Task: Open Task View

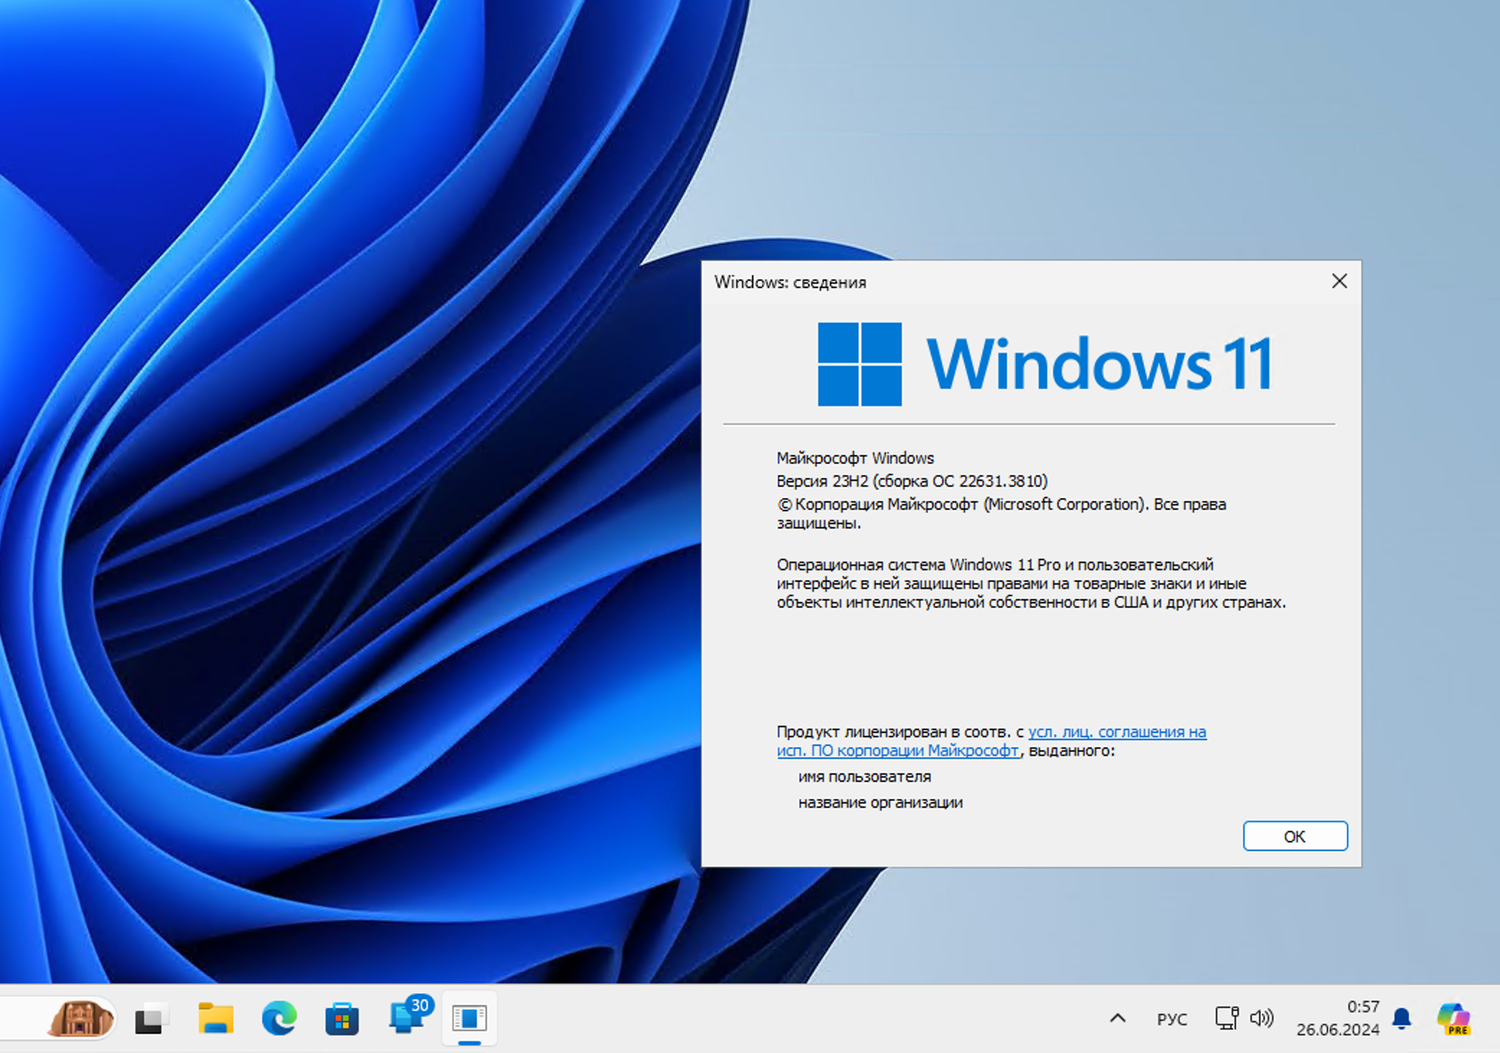Action: click(x=151, y=1018)
